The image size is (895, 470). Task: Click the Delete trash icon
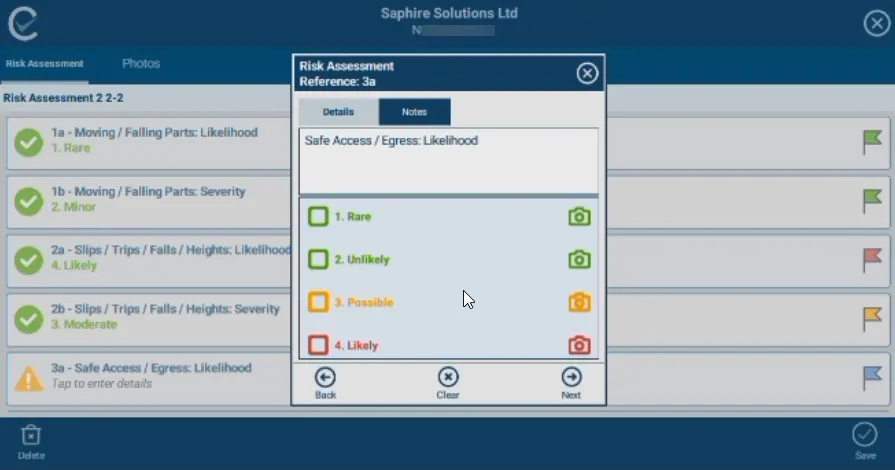31,435
